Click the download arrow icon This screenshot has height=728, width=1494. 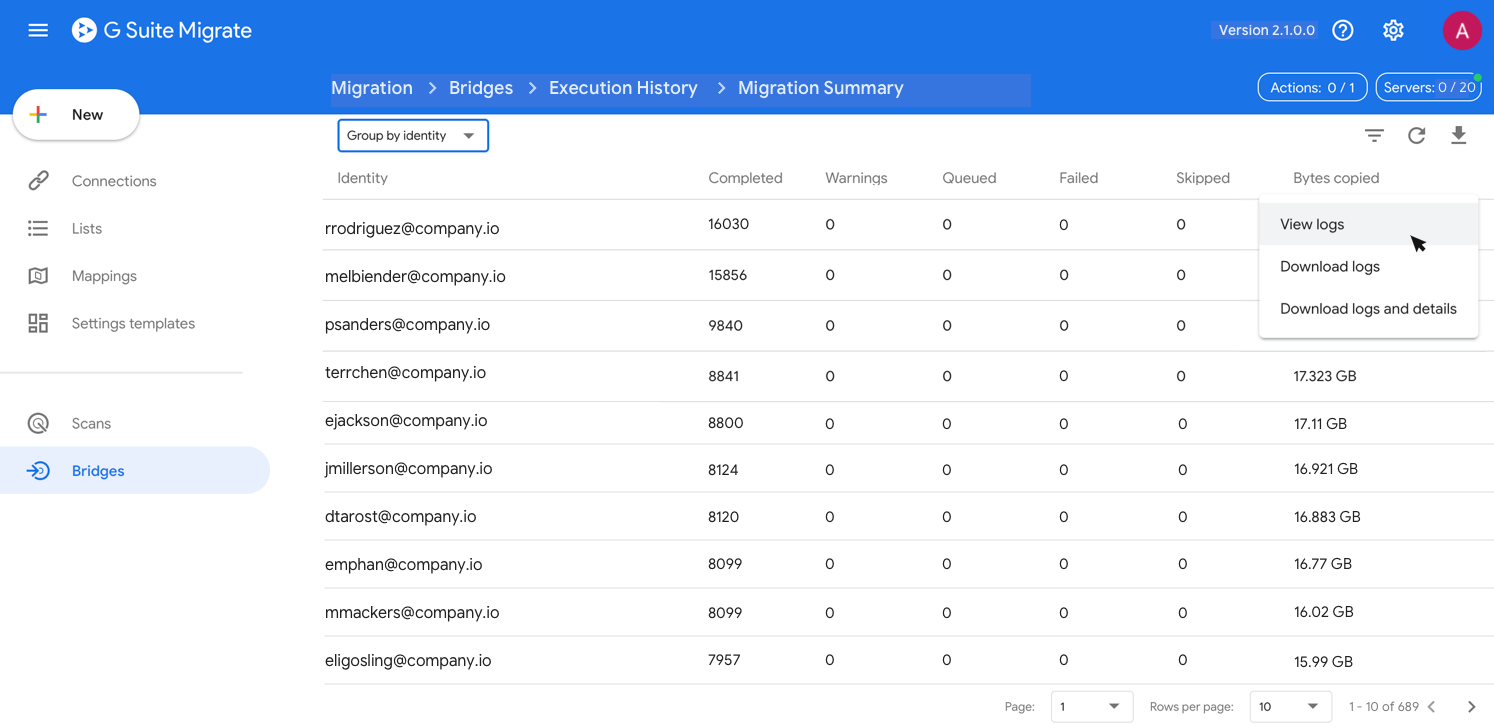pyautogui.click(x=1458, y=135)
